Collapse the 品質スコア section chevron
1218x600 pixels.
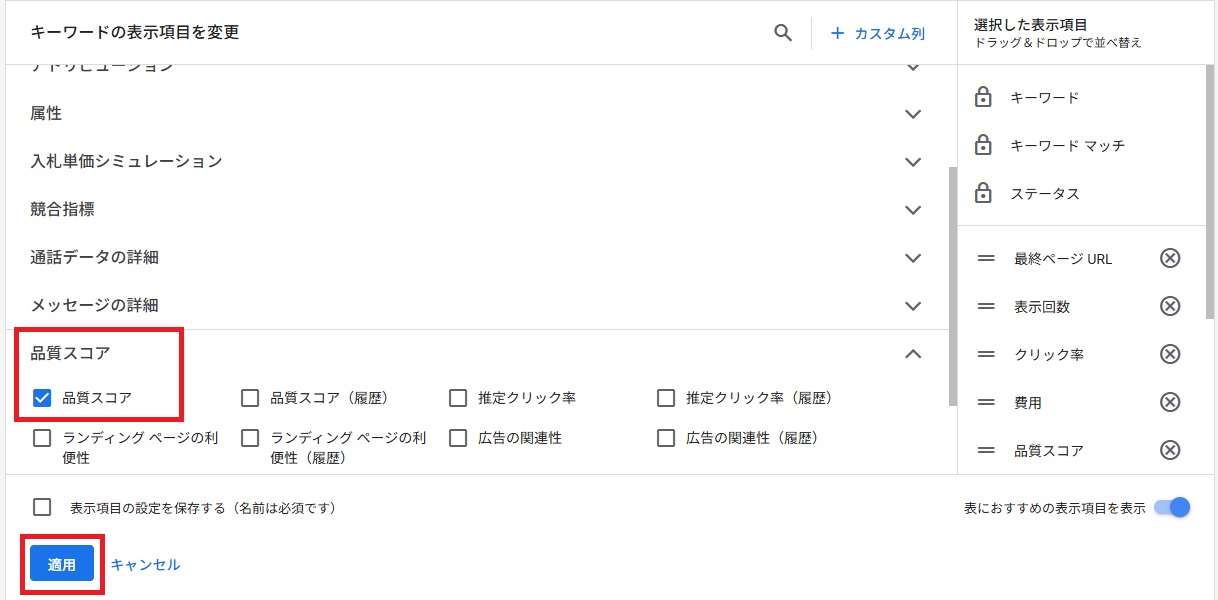coord(912,353)
